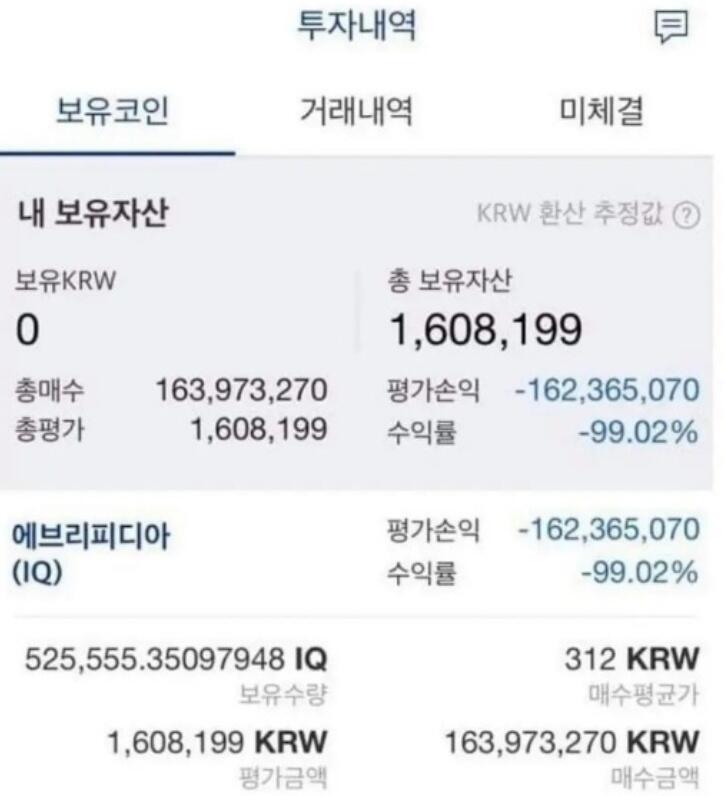
Task: Tap the KRW 환산 추정값 label
Action: pyautogui.click(x=570, y=213)
